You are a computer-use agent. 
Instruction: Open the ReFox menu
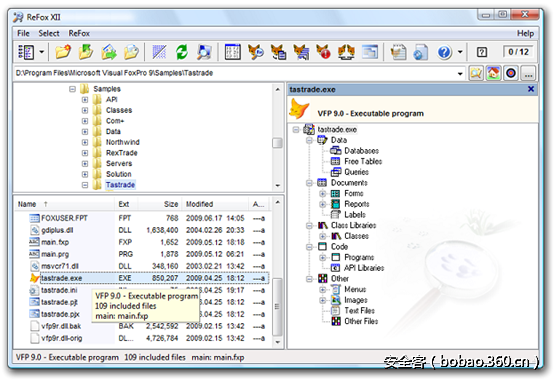(79, 33)
